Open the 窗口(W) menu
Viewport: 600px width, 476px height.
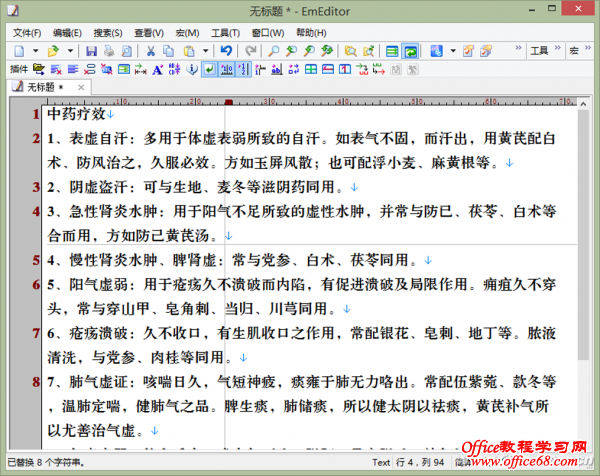pyautogui.click(x=268, y=33)
